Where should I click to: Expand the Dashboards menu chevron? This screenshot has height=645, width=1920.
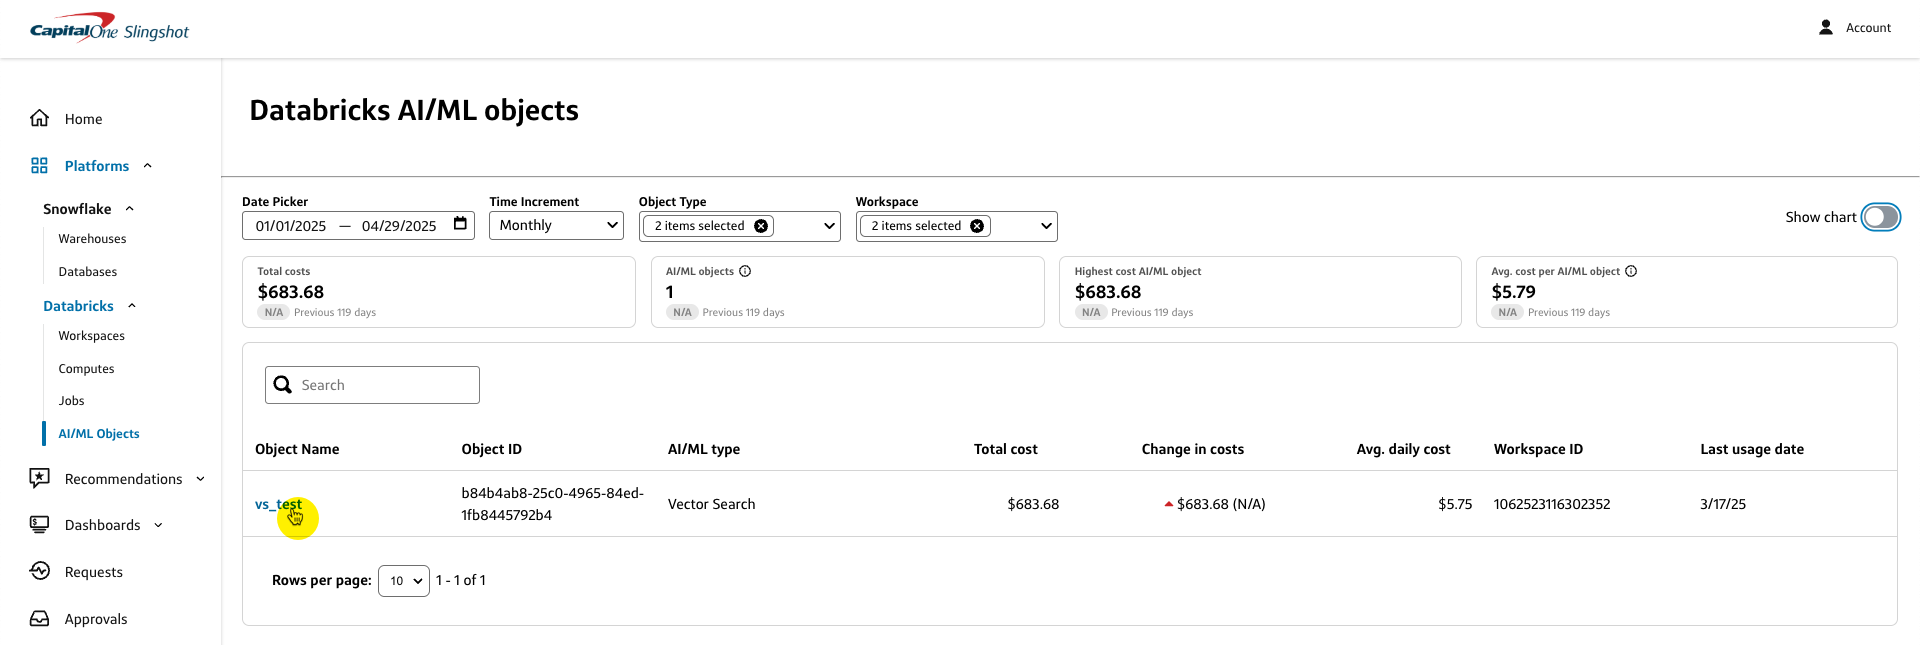click(x=158, y=525)
